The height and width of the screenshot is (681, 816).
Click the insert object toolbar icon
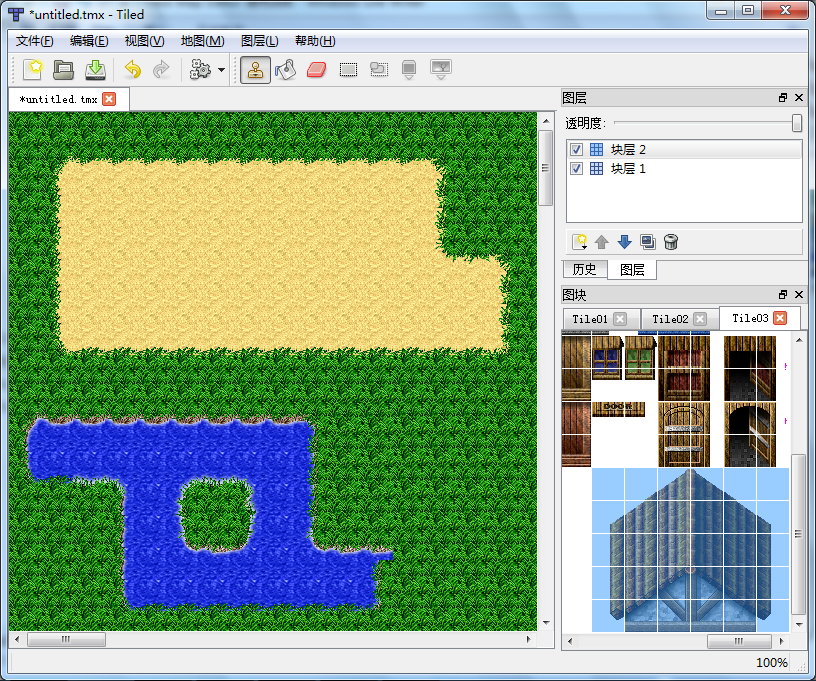click(x=409, y=69)
